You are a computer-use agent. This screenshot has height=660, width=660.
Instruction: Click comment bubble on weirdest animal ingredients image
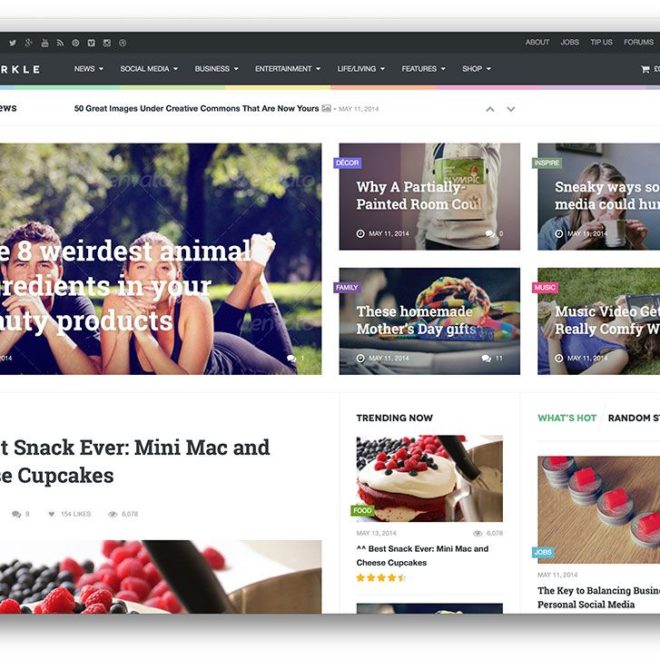[x=291, y=358]
